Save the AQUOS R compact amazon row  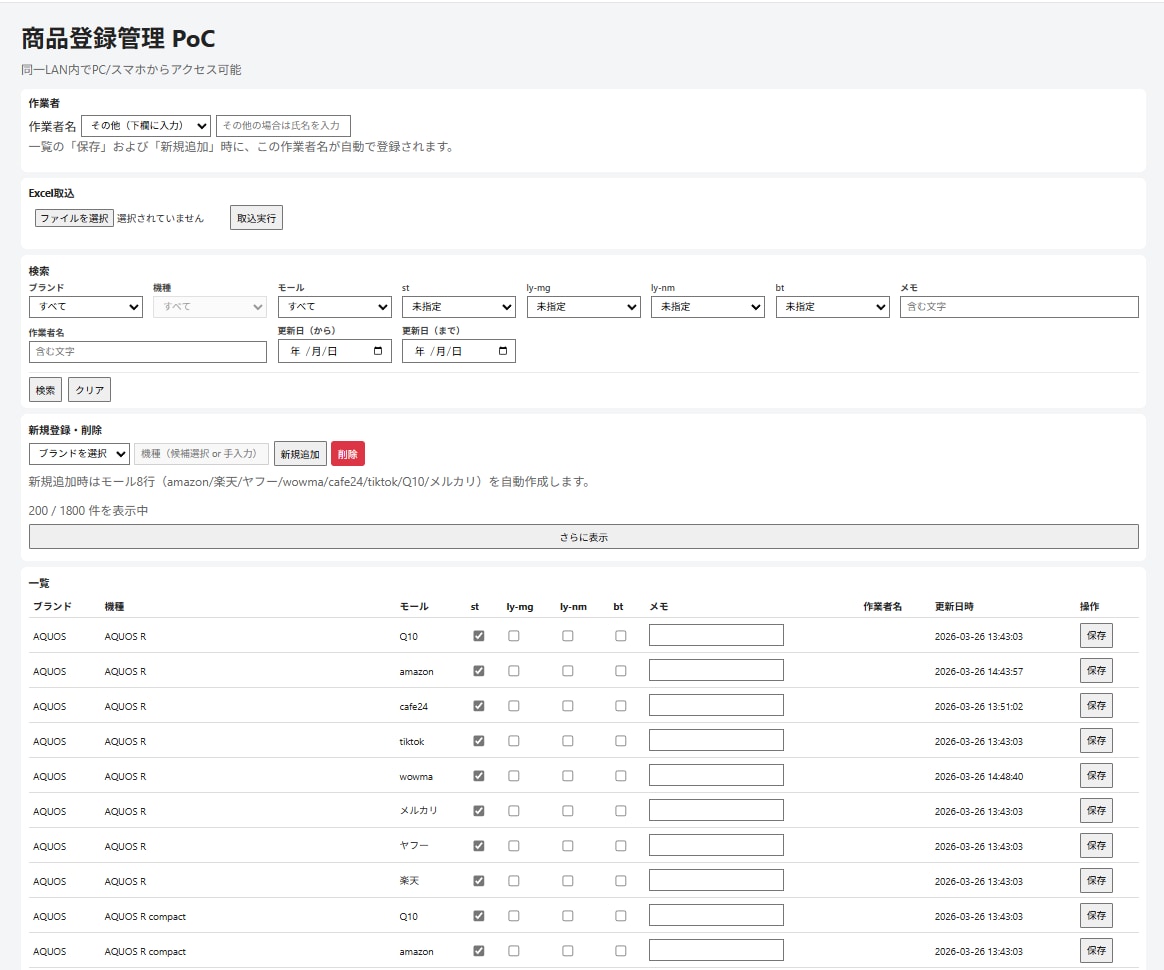tap(1096, 950)
